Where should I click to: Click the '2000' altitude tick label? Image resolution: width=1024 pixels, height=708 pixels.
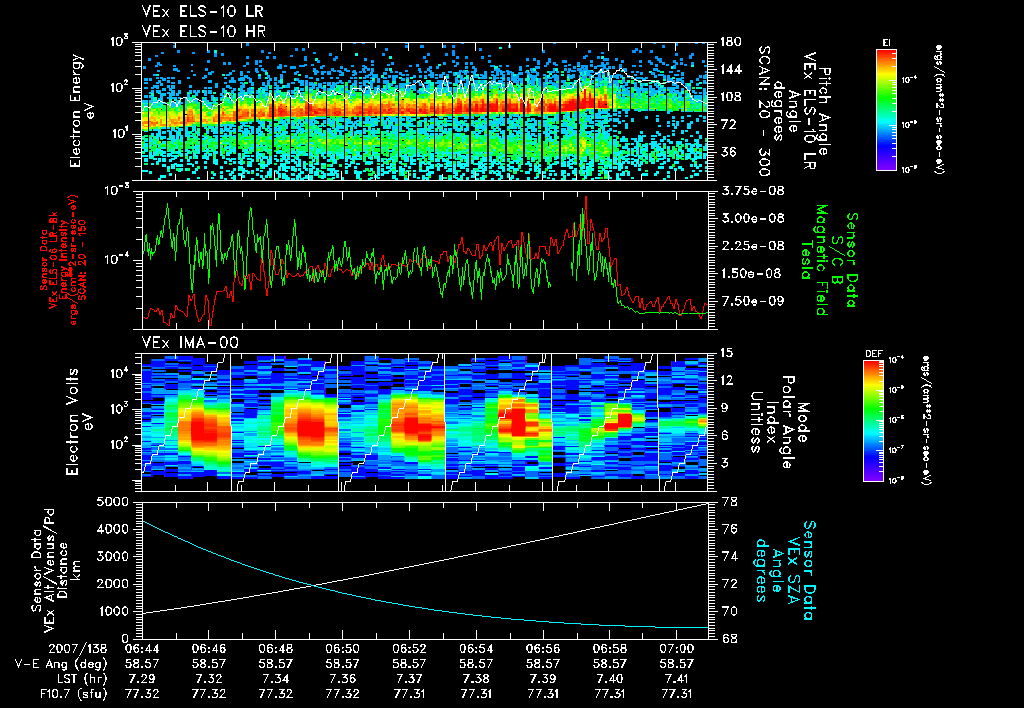tap(114, 584)
